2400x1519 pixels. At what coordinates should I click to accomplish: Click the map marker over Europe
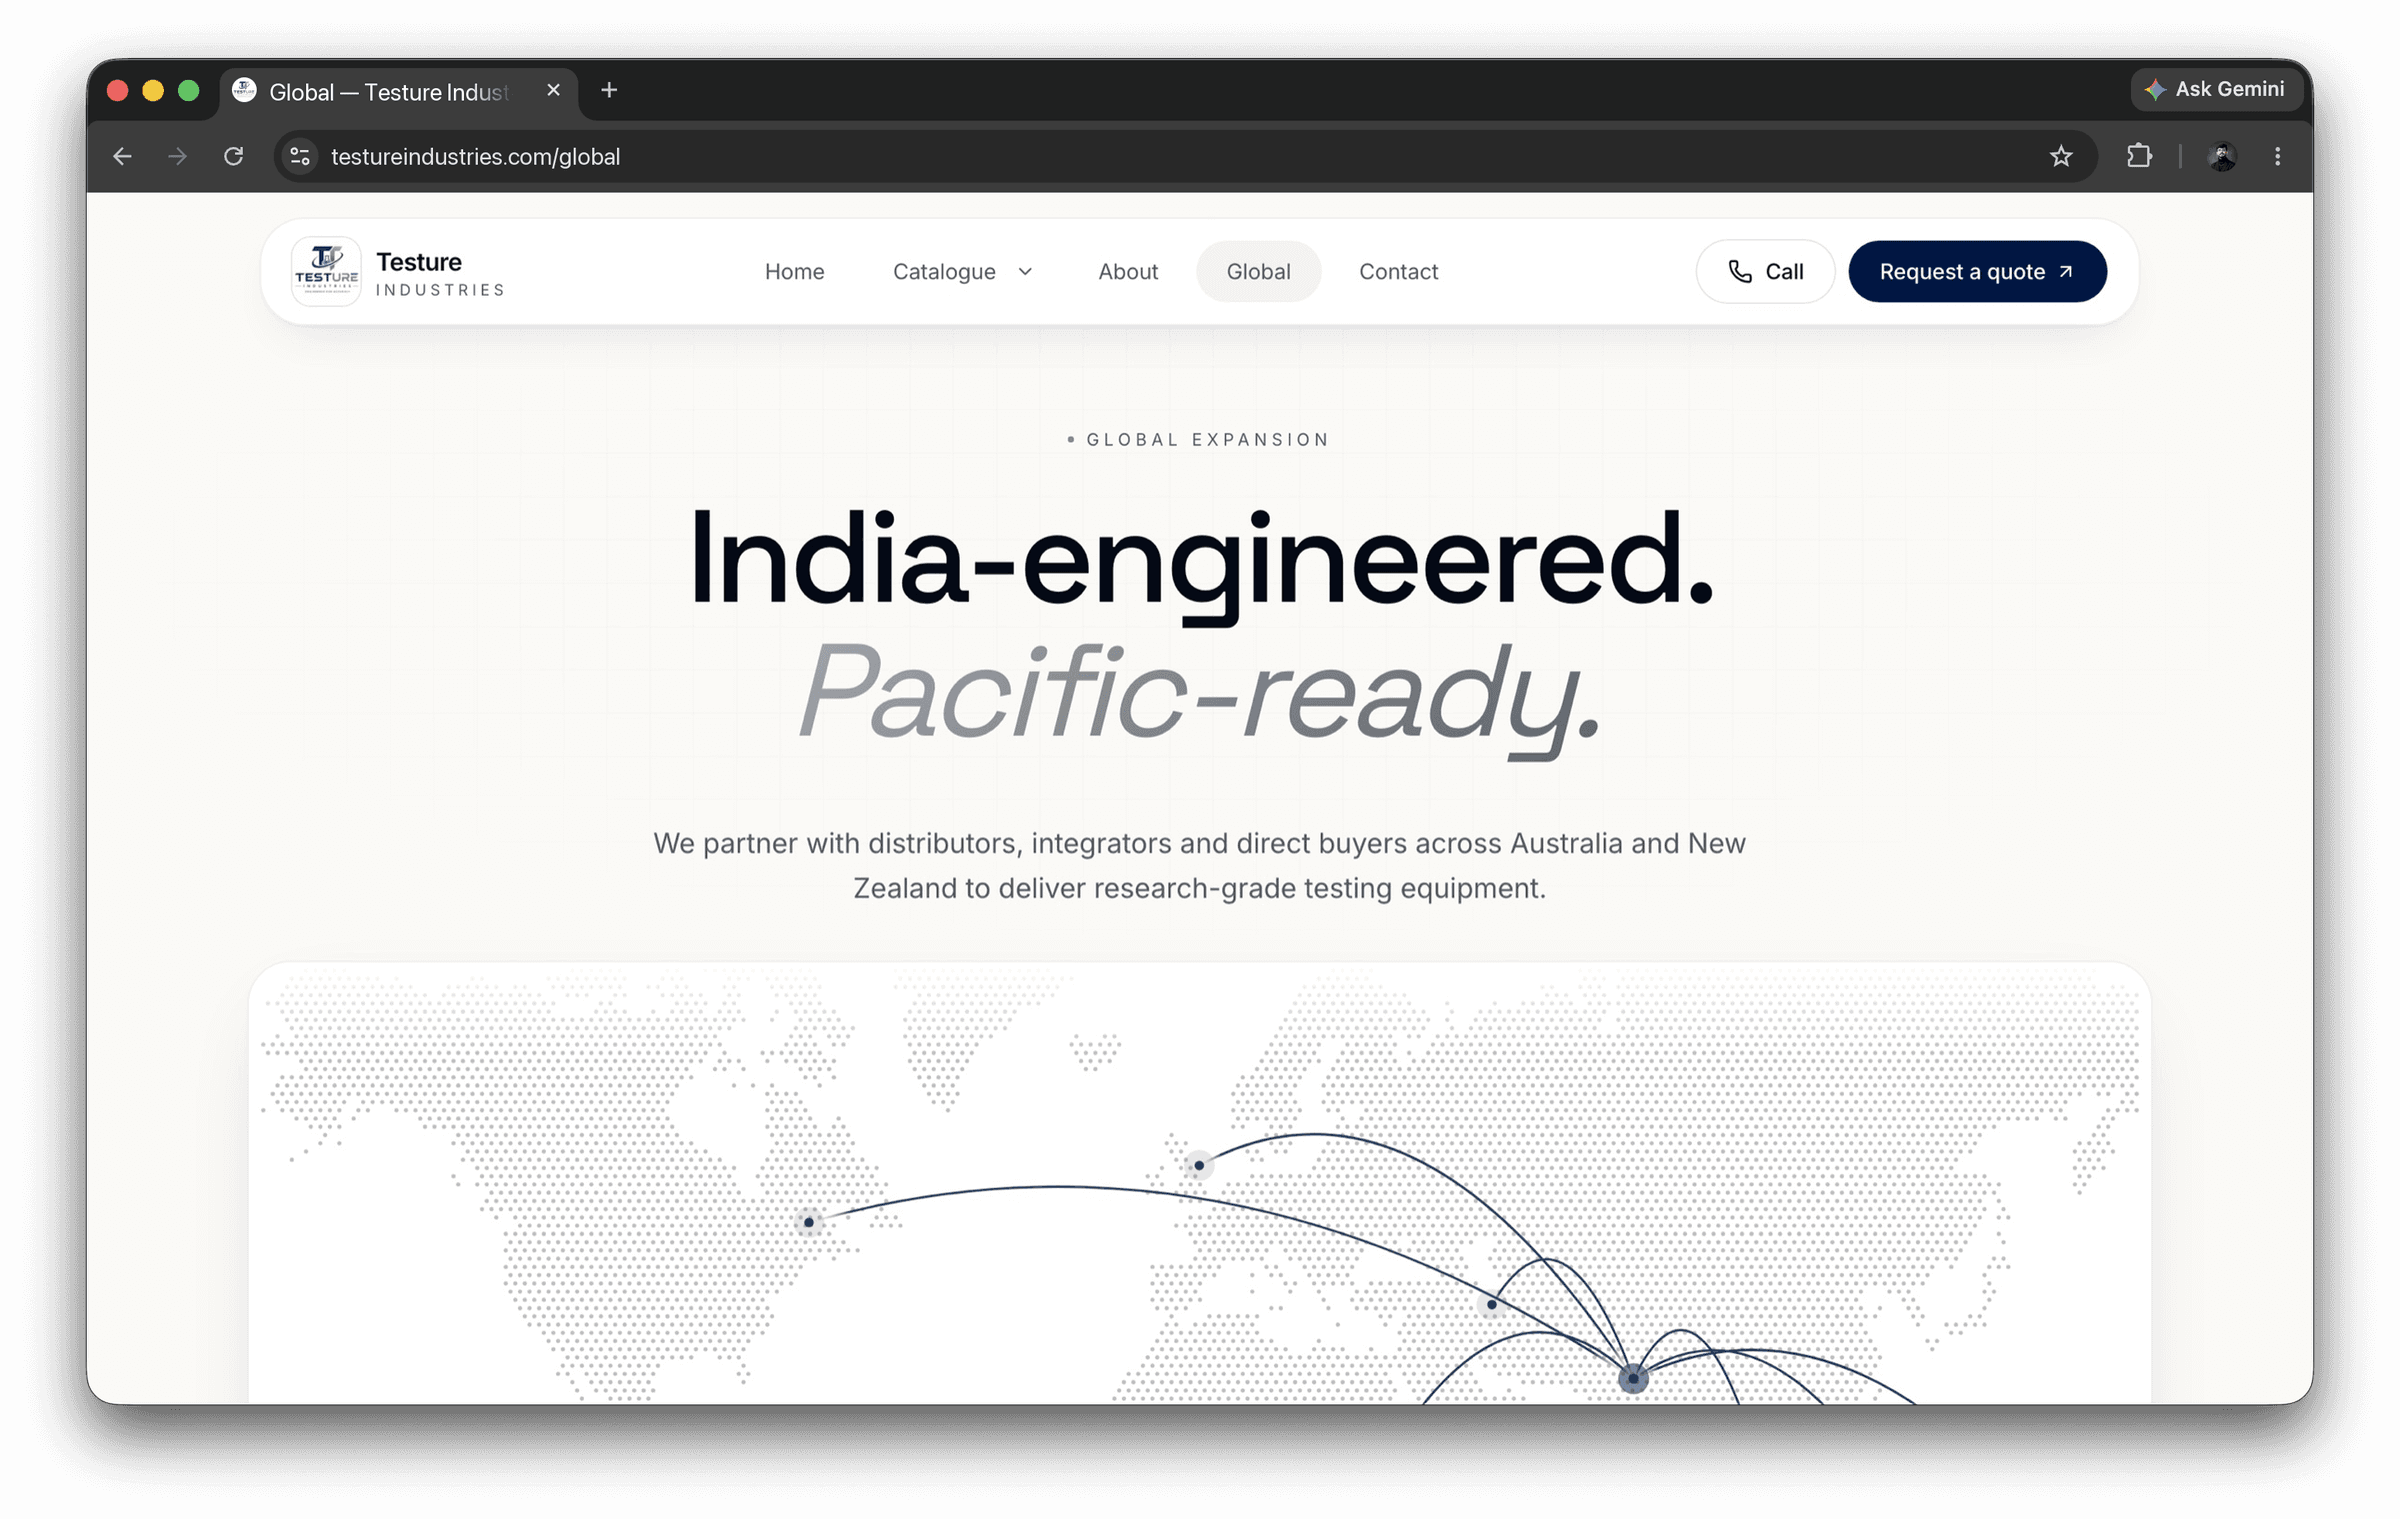pos(1198,1165)
